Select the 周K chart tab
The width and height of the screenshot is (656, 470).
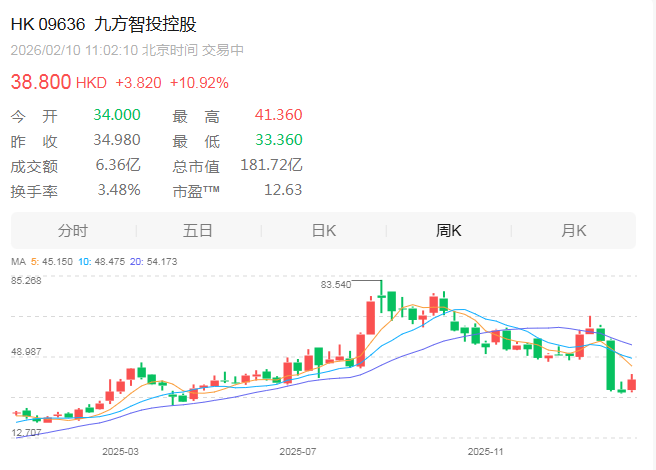tap(448, 231)
